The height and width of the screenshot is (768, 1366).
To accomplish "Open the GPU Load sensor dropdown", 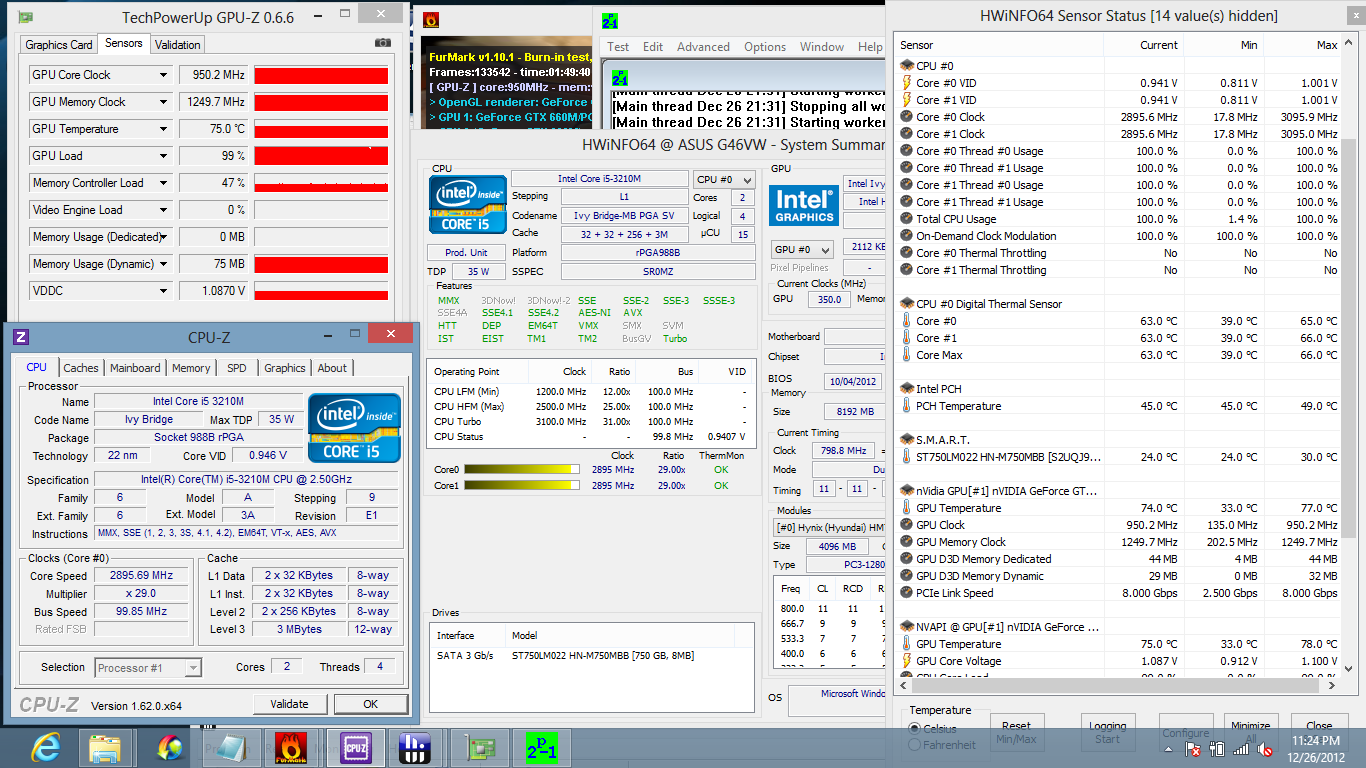I will [x=164, y=156].
